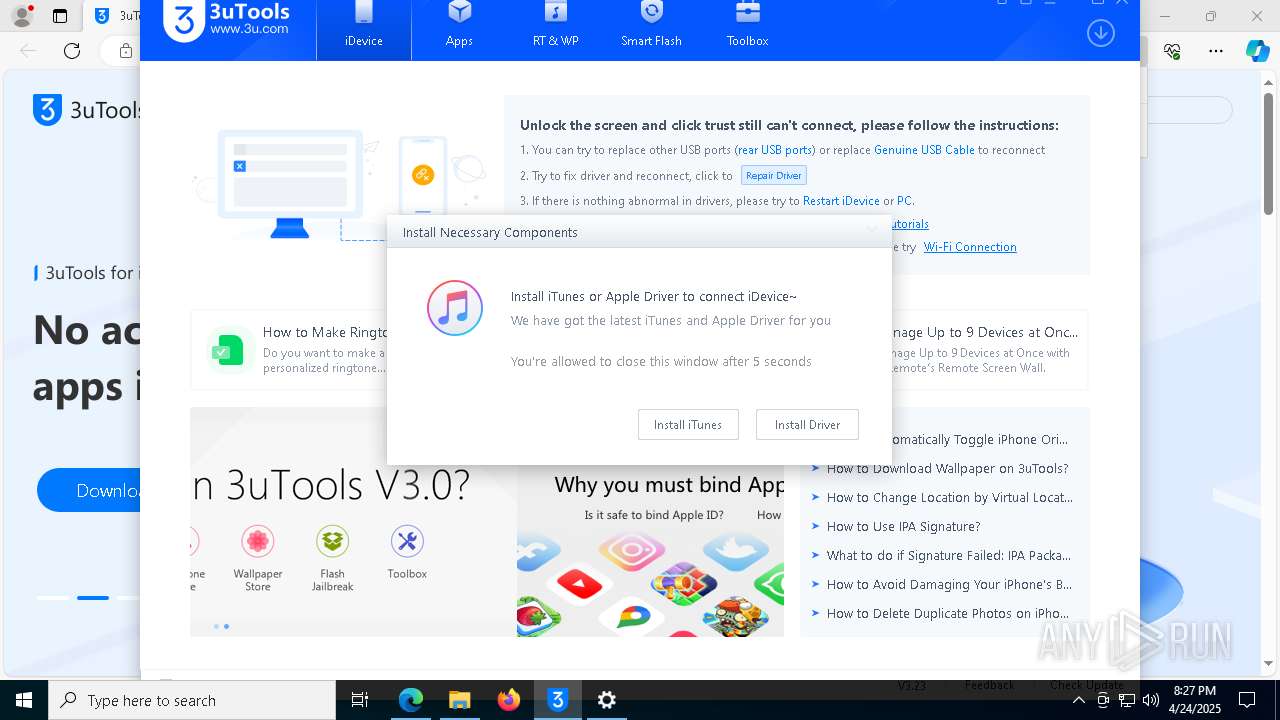1280x720 pixels.
Task: Open How to Download Wallpaper on 3uTools article
Action: 947,468
